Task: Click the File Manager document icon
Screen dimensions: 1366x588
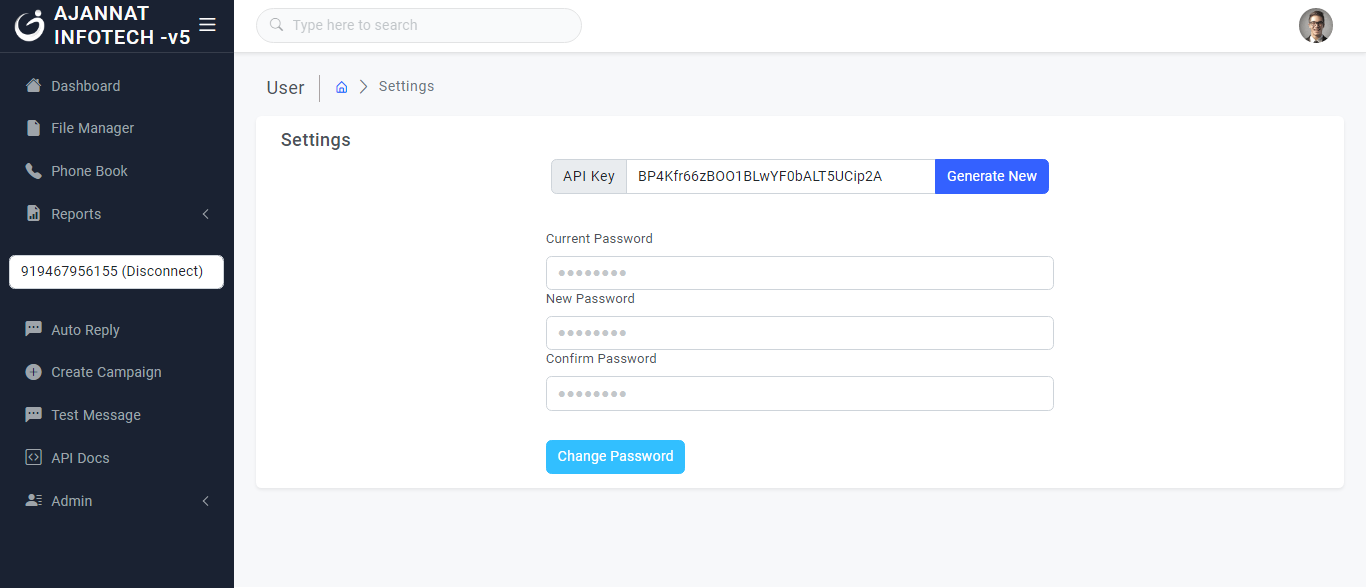Action: click(33, 128)
